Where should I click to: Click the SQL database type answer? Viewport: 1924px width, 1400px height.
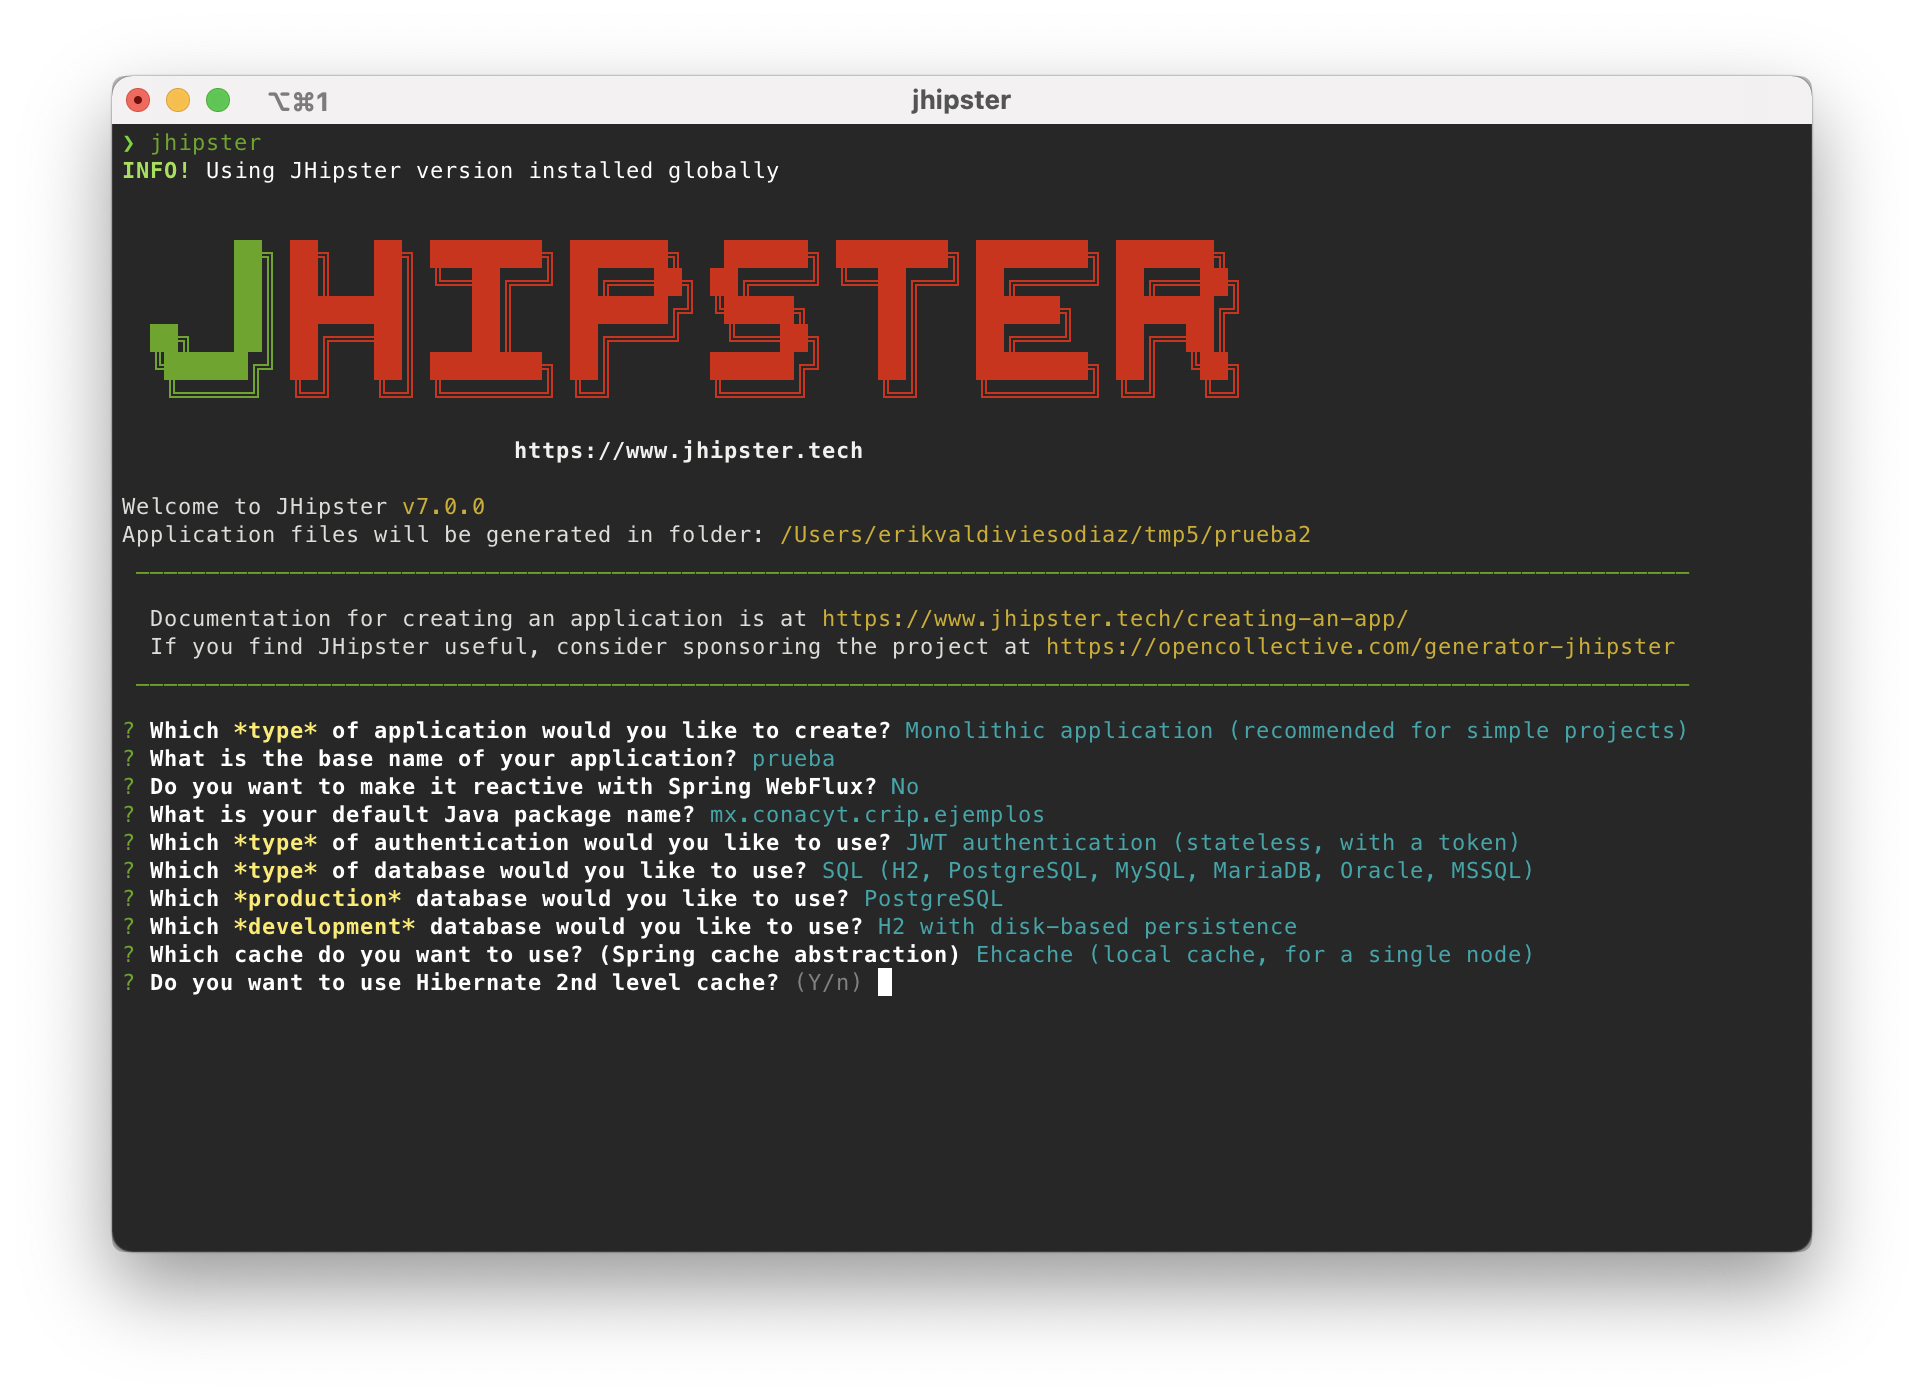[x=1178, y=871]
